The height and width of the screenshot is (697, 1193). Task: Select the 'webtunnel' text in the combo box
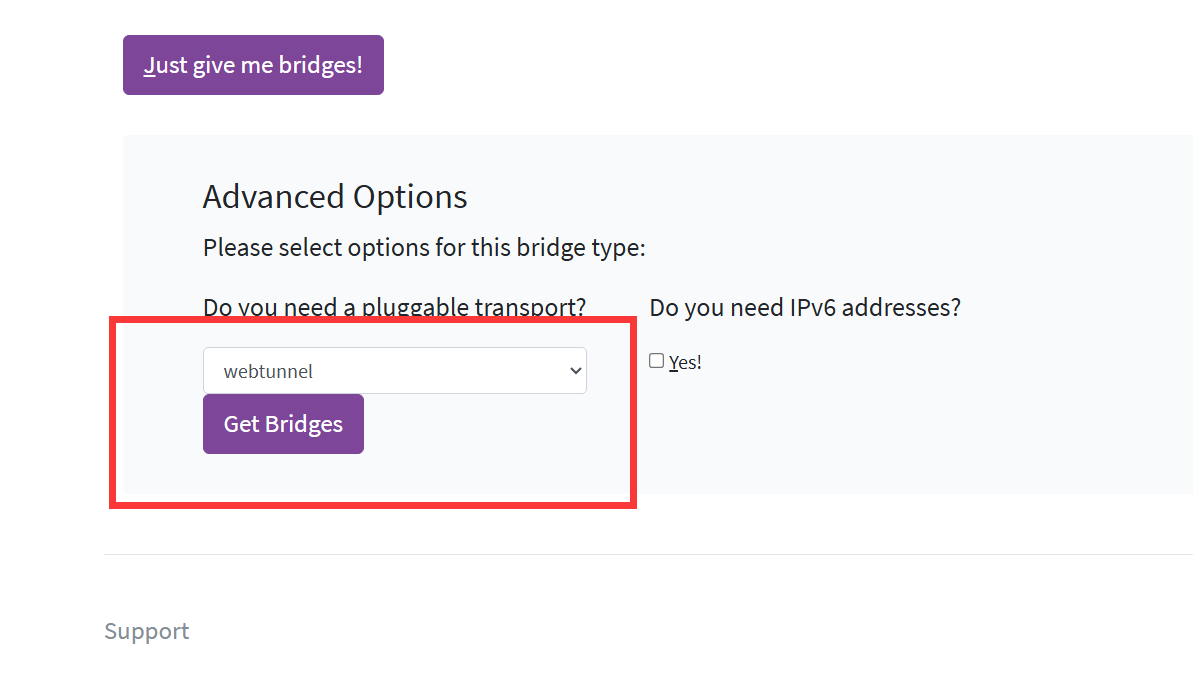click(x=268, y=372)
